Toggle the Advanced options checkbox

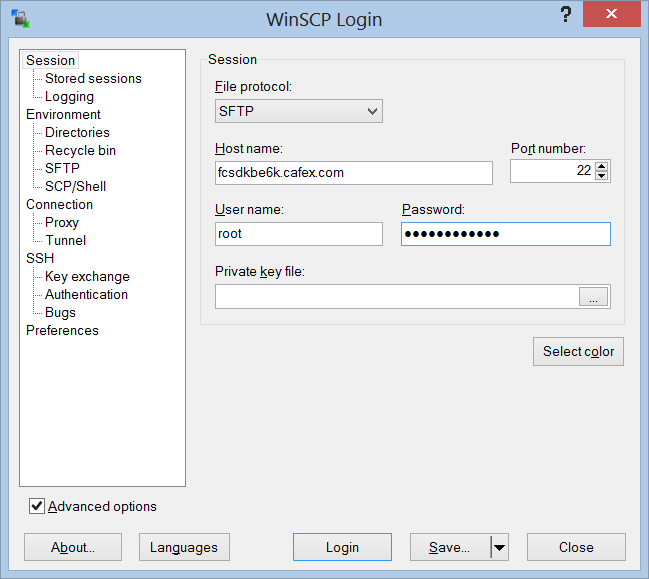click(x=37, y=506)
